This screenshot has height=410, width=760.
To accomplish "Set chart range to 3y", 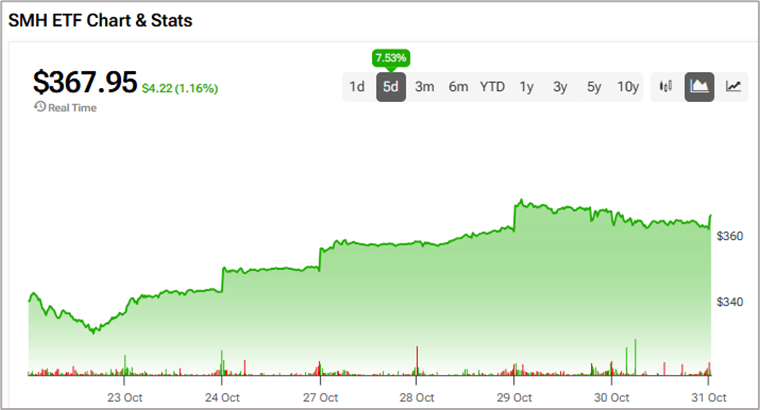I will [x=560, y=87].
